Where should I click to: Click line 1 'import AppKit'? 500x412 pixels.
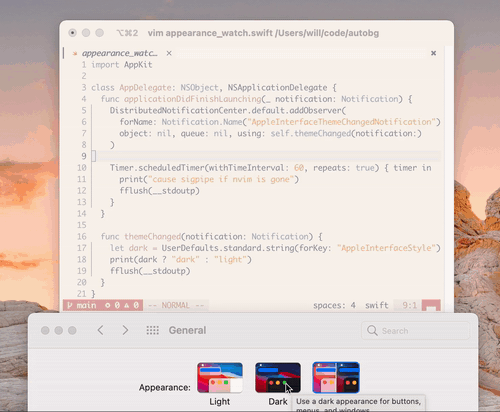122,65
